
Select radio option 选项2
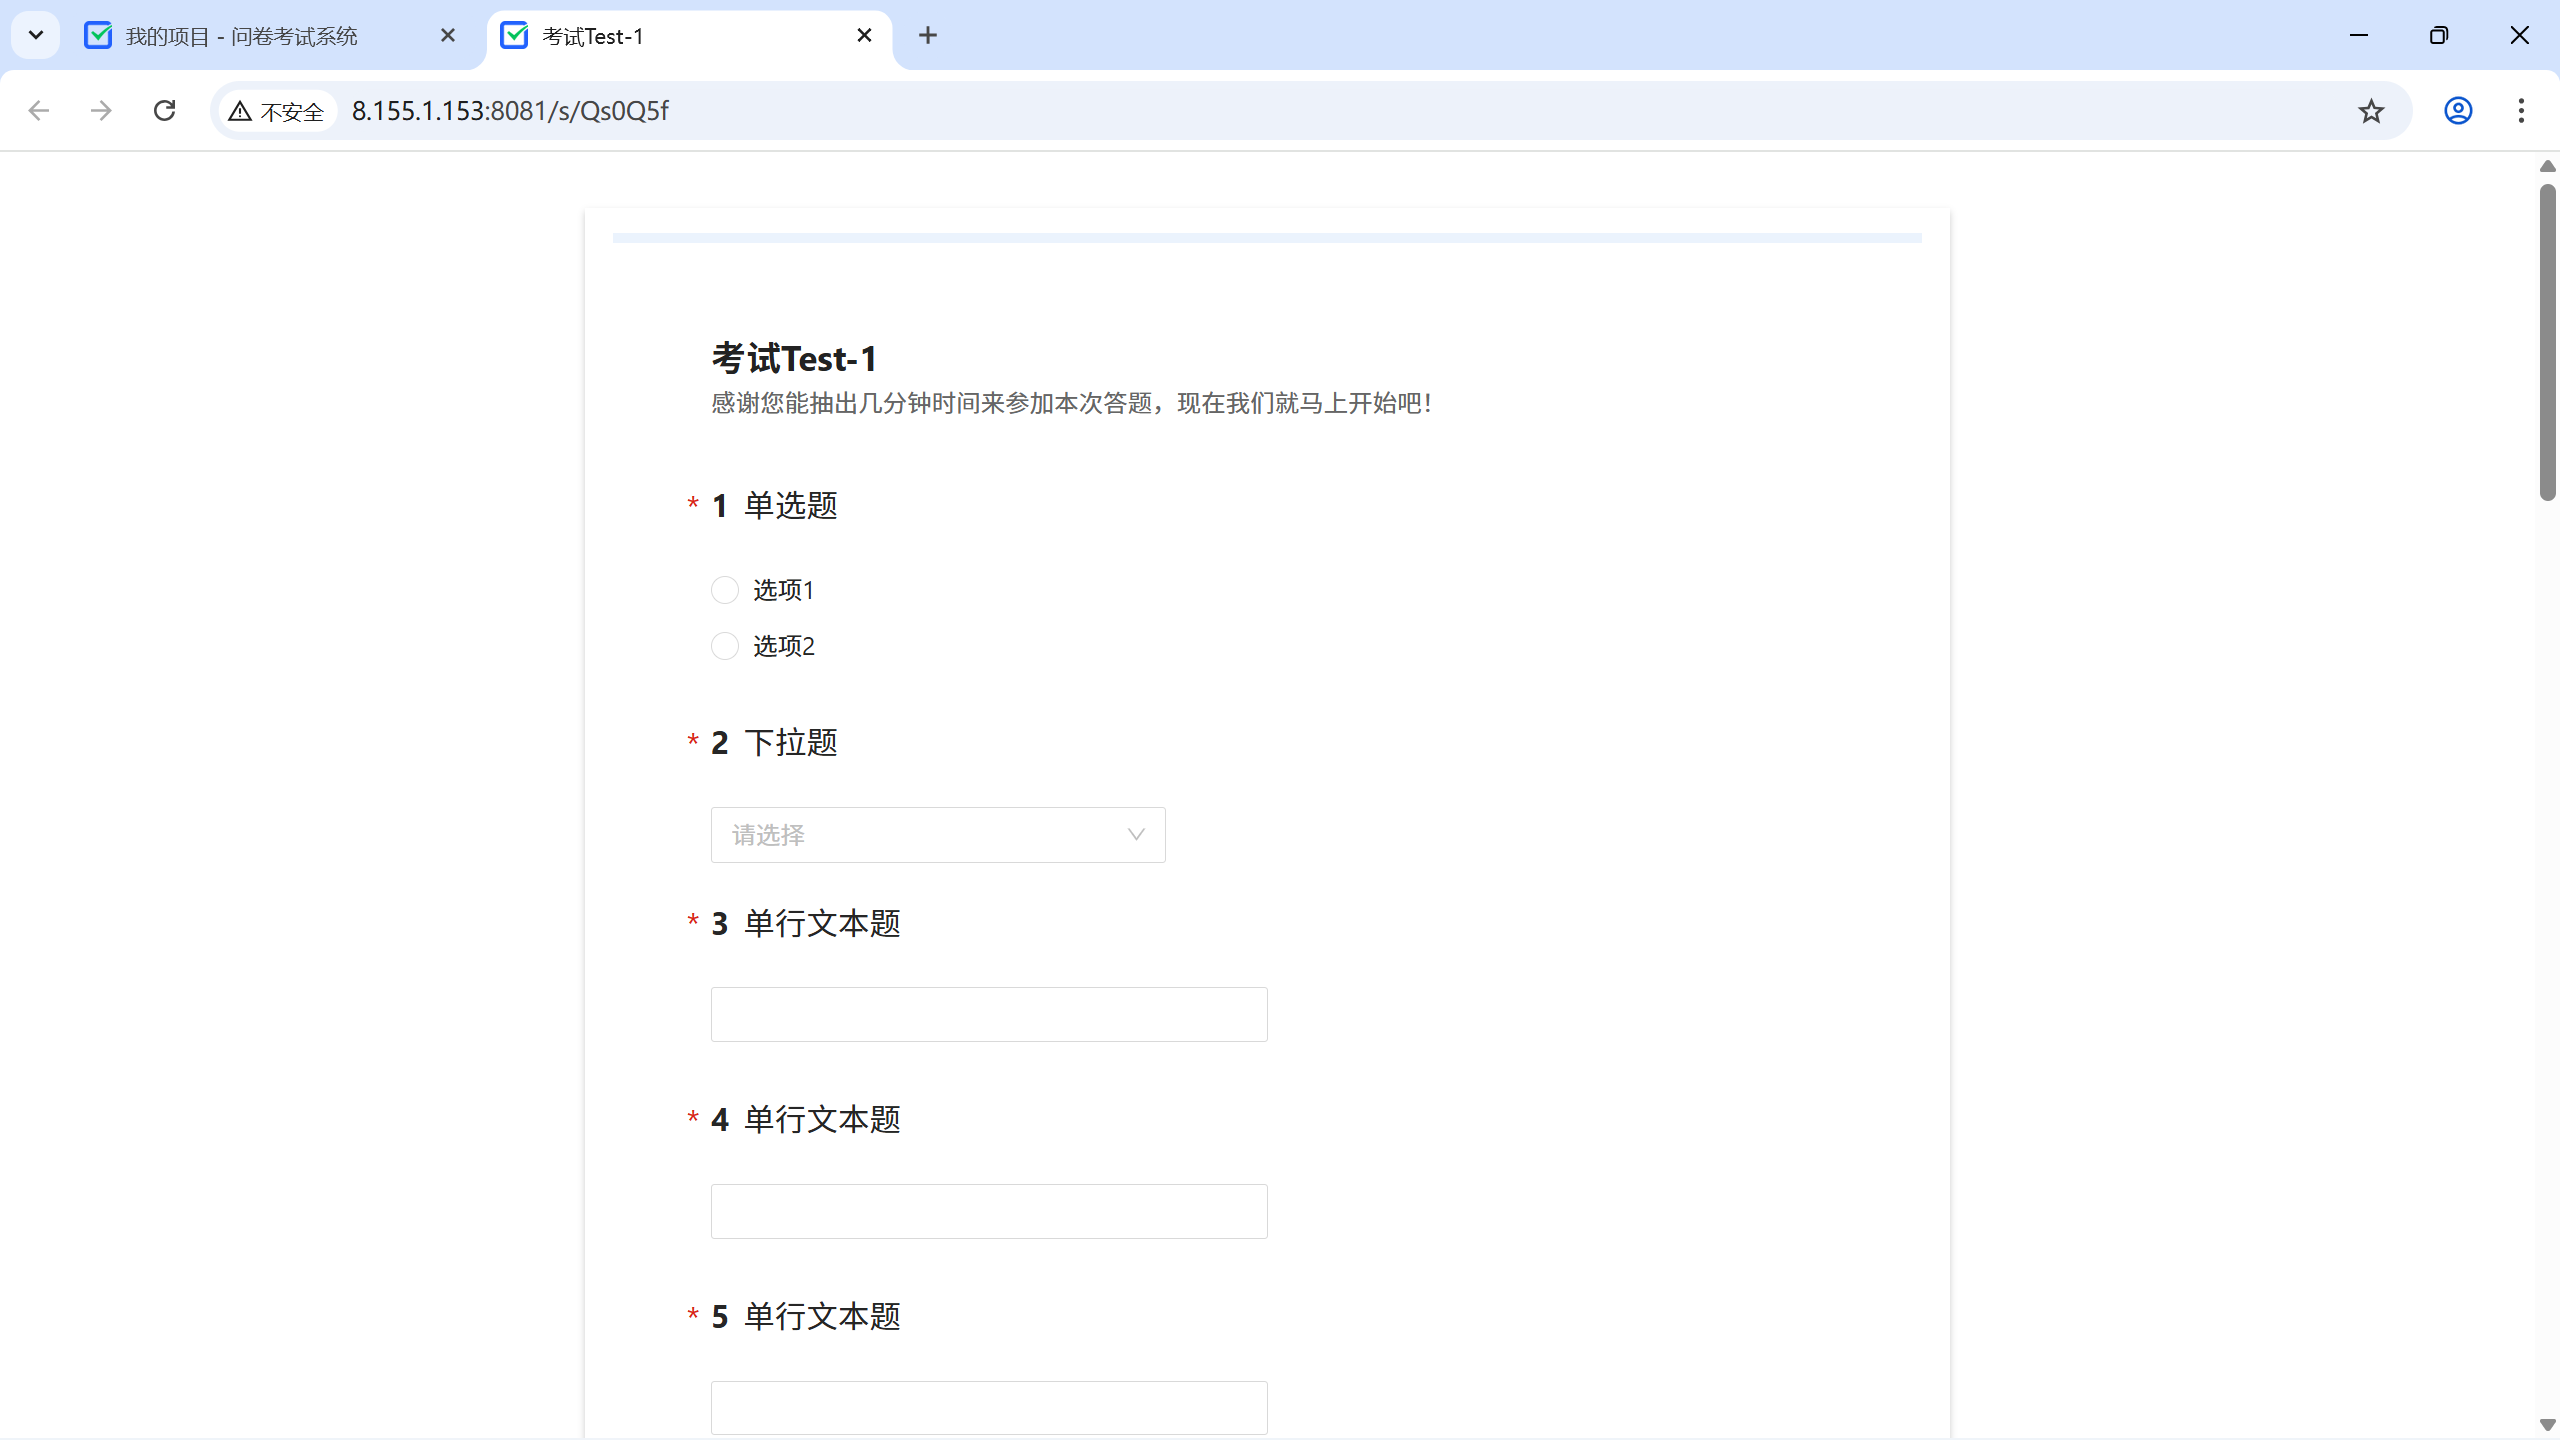725,646
